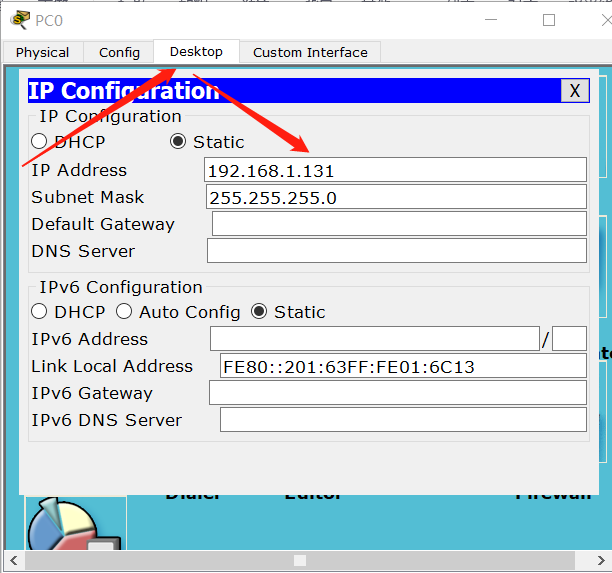This screenshot has width=612, height=573.
Task: Click the horizontal scrollbar left arrow
Action: click(14, 561)
